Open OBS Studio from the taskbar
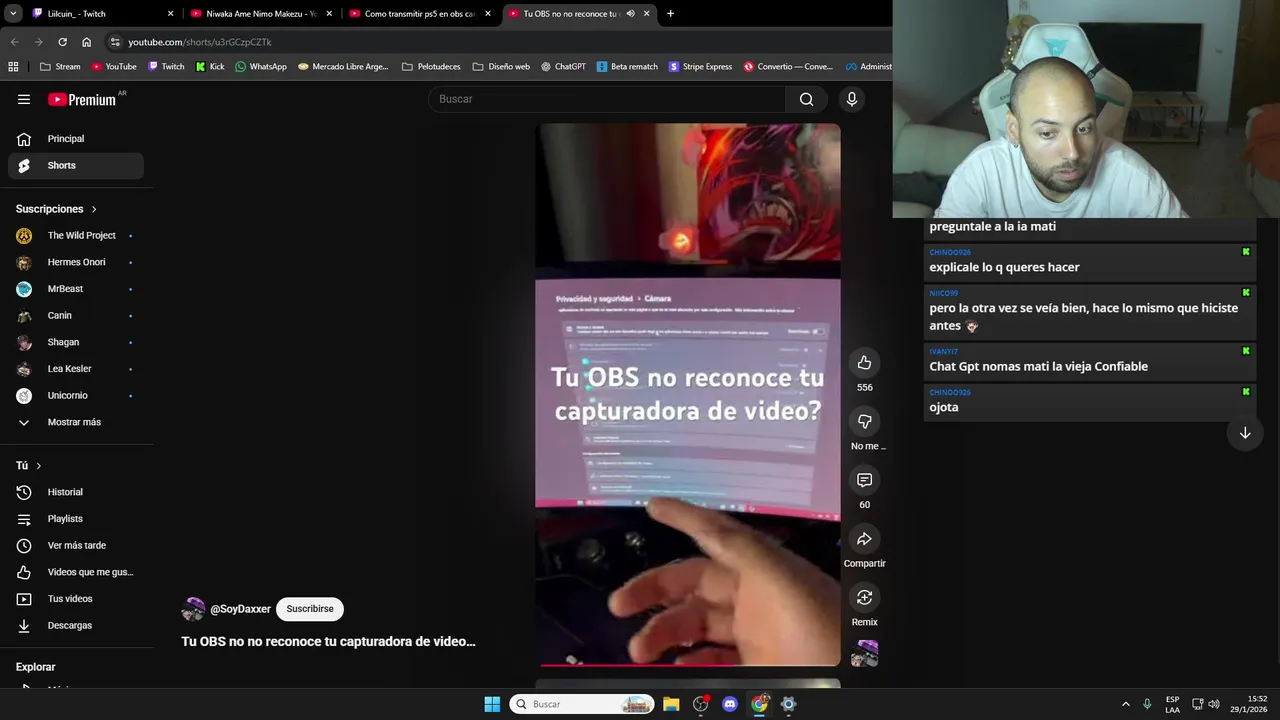This screenshot has height=720, width=1280. (701, 704)
